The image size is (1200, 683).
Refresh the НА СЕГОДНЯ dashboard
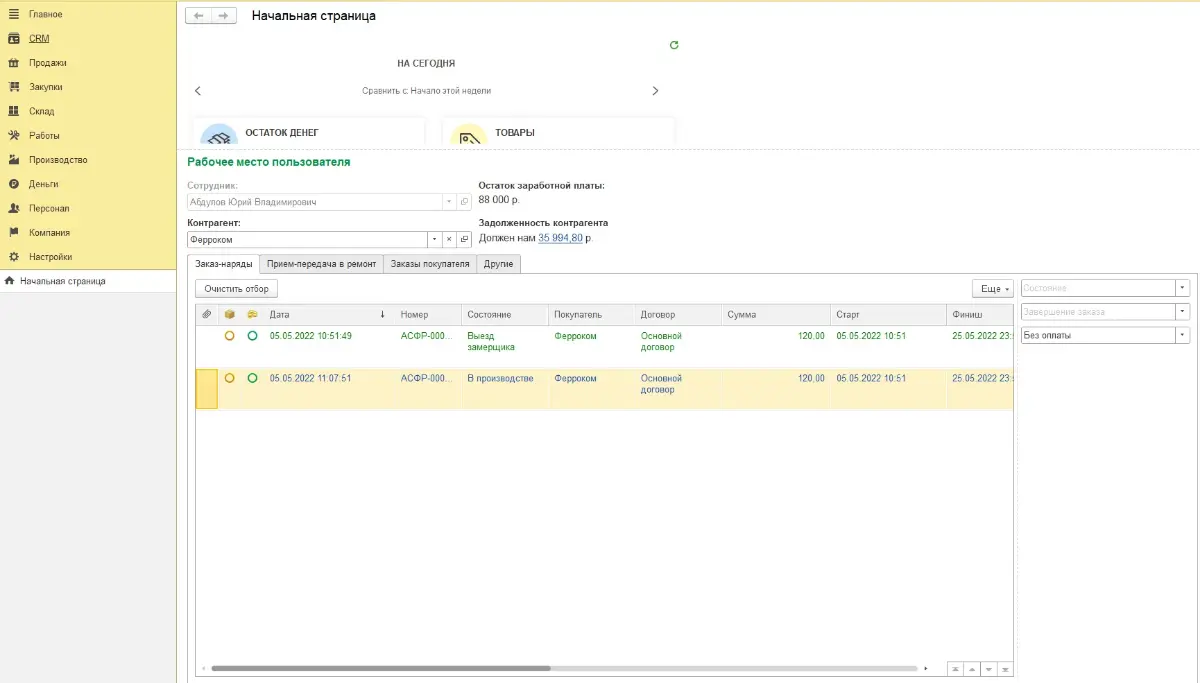pyautogui.click(x=674, y=45)
